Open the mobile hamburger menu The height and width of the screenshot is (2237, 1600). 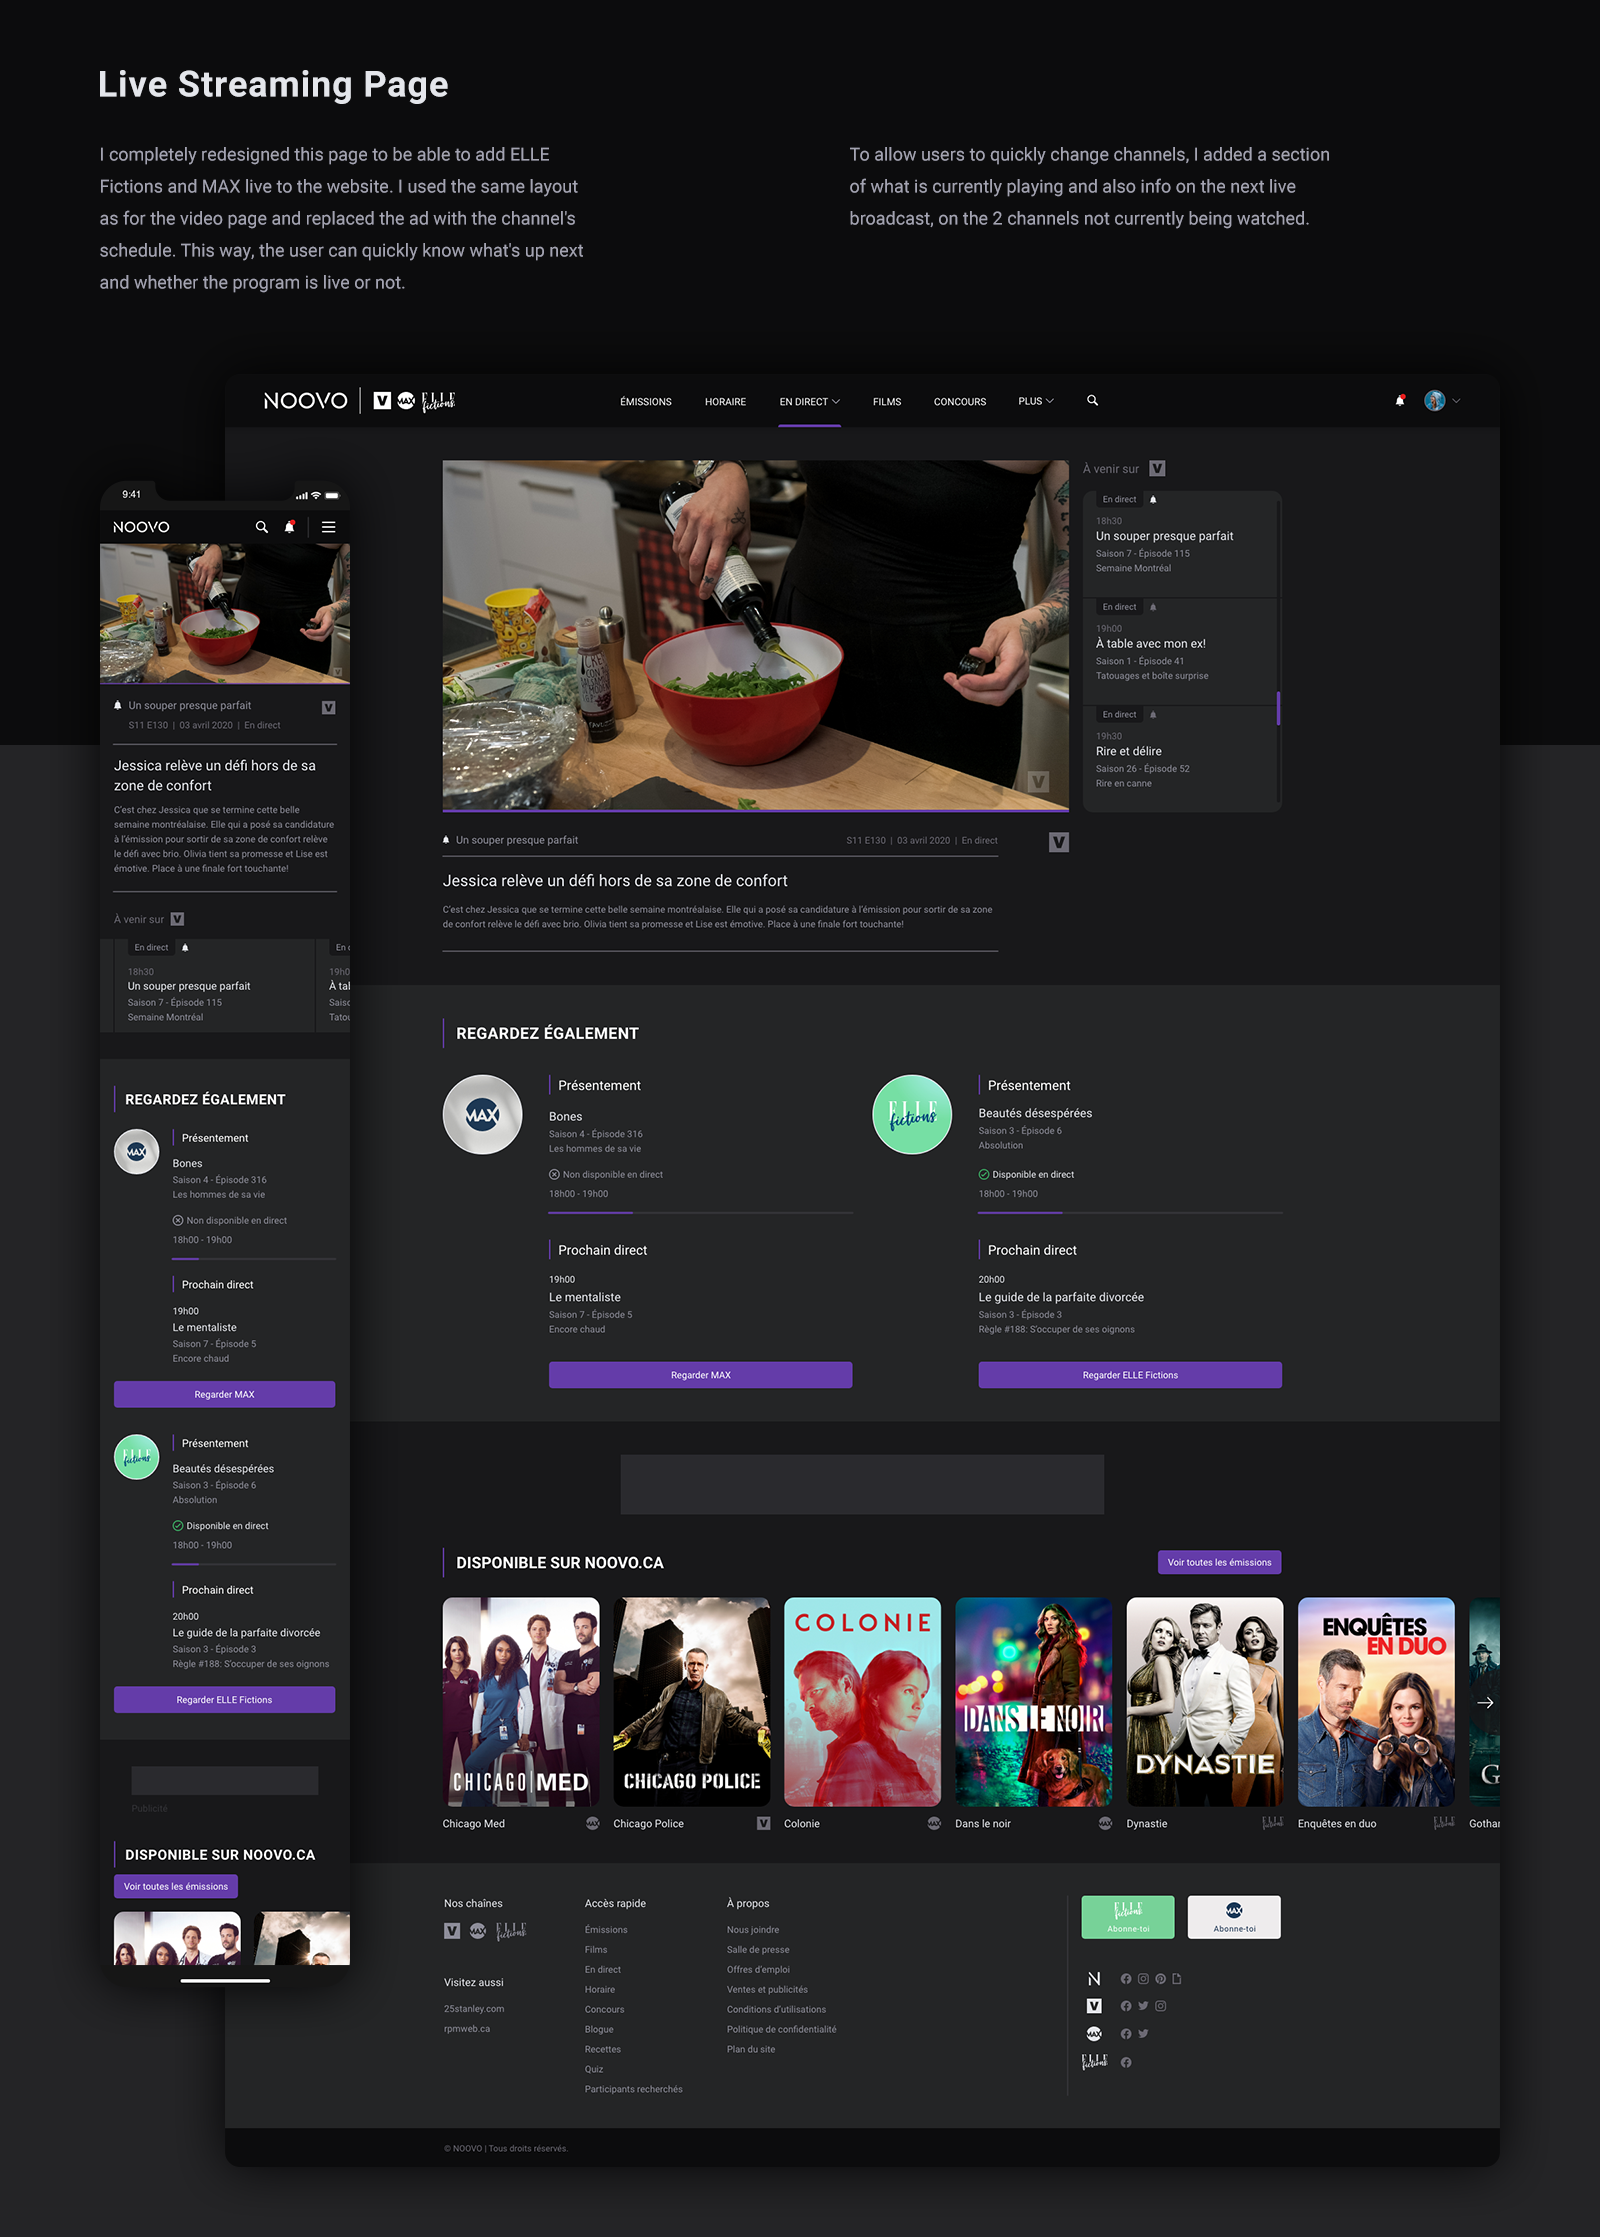[328, 527]
